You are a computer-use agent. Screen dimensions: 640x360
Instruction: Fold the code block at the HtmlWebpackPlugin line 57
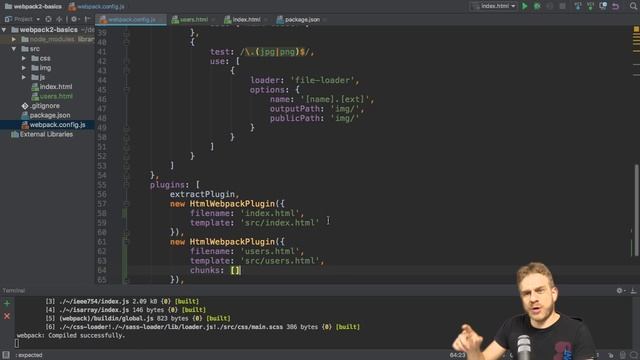[126, 204]
